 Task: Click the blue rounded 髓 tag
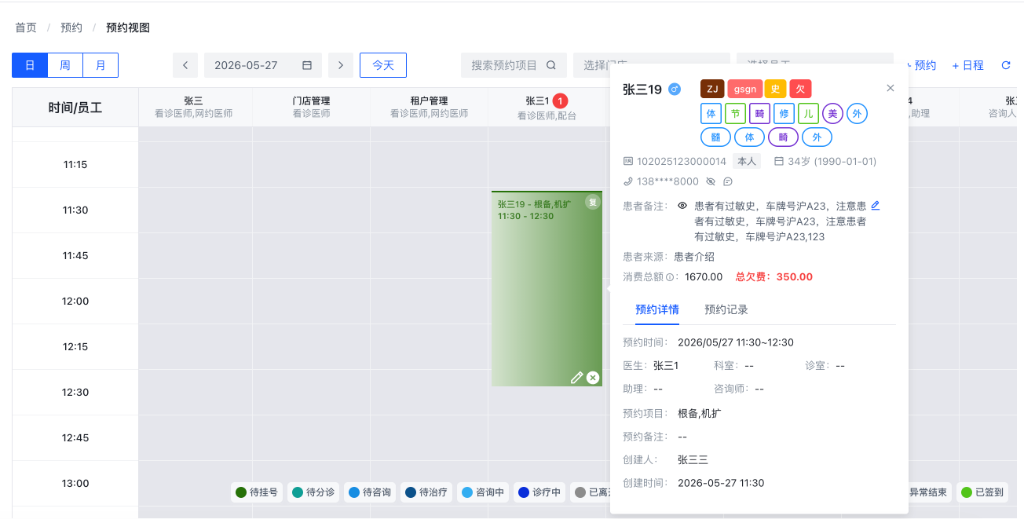[x=716, y=138]
